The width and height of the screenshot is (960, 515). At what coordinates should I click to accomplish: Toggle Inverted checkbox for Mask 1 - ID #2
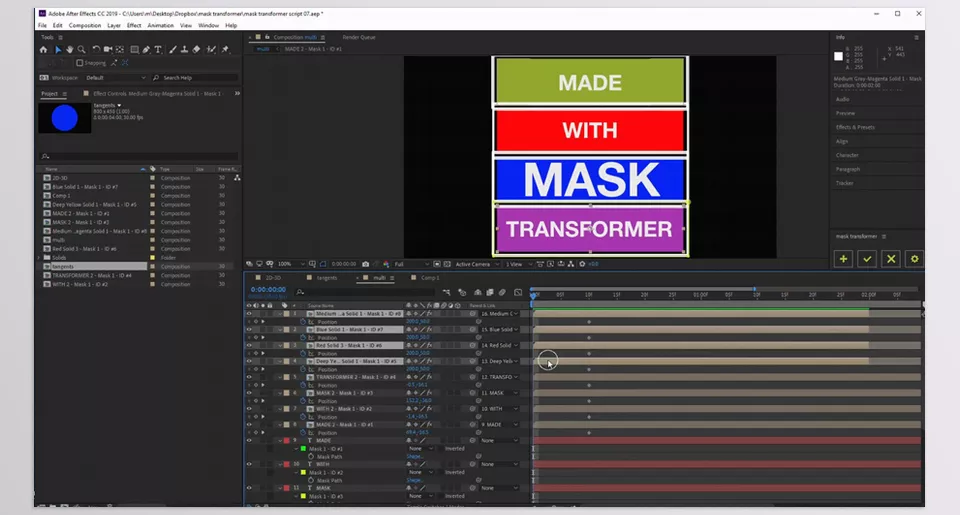[441, 472]
